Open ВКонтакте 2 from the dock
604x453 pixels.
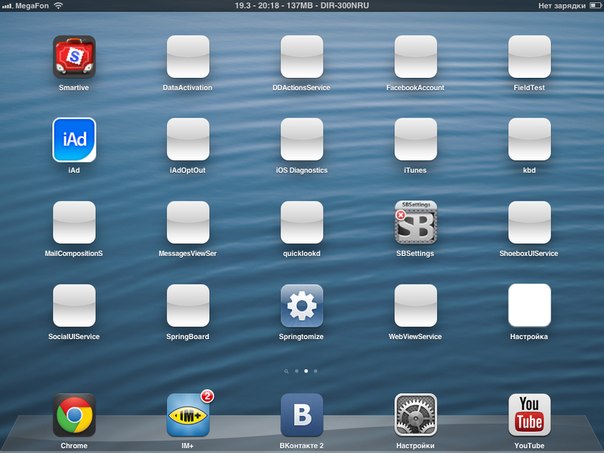pos(302,415)
